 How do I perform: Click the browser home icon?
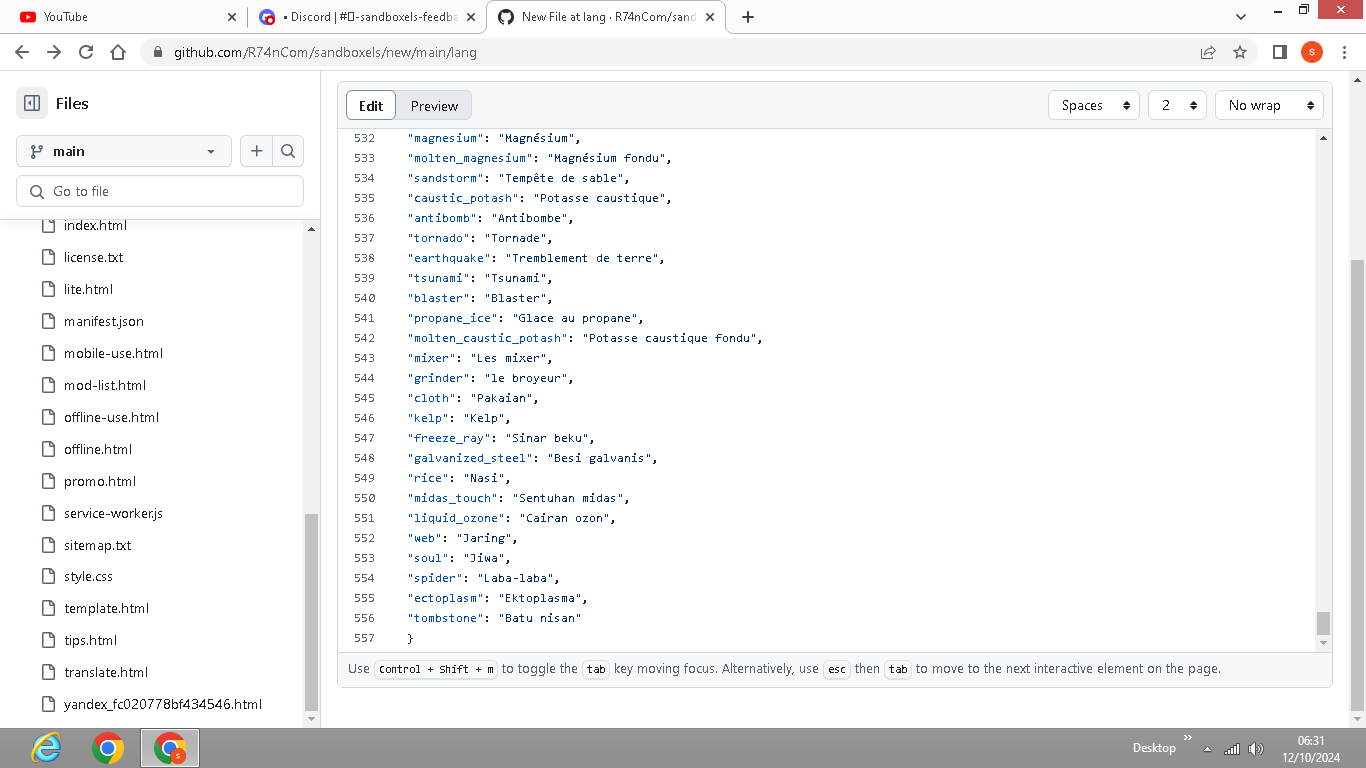click(115, 52)
